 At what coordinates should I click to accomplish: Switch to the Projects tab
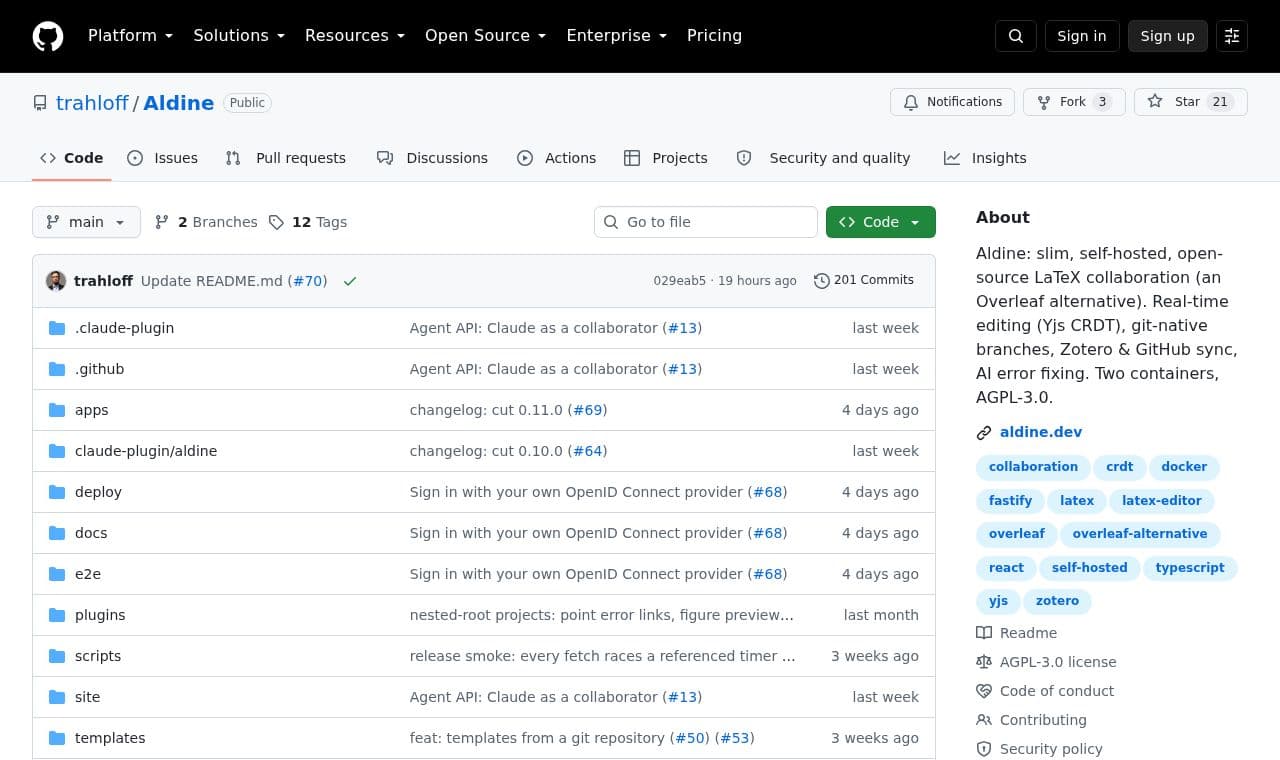tap(666, 158)
